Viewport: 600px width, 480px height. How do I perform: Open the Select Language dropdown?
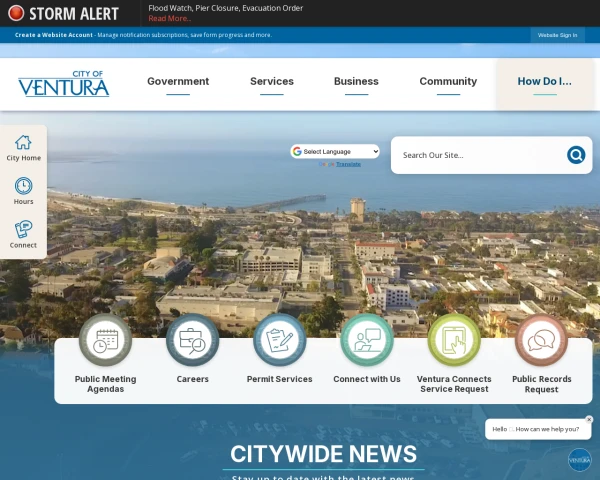point(335,152)
